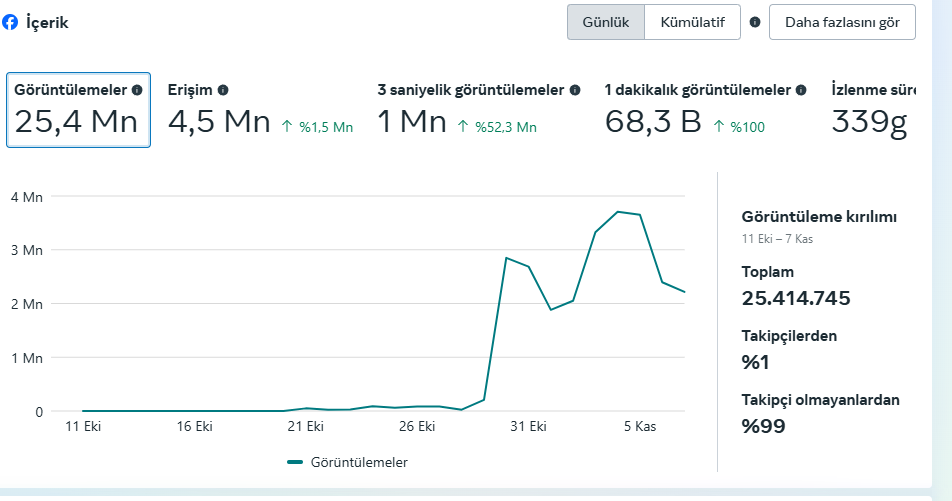
Task: Click the 21 Eki date label
Action: [306, 426]
